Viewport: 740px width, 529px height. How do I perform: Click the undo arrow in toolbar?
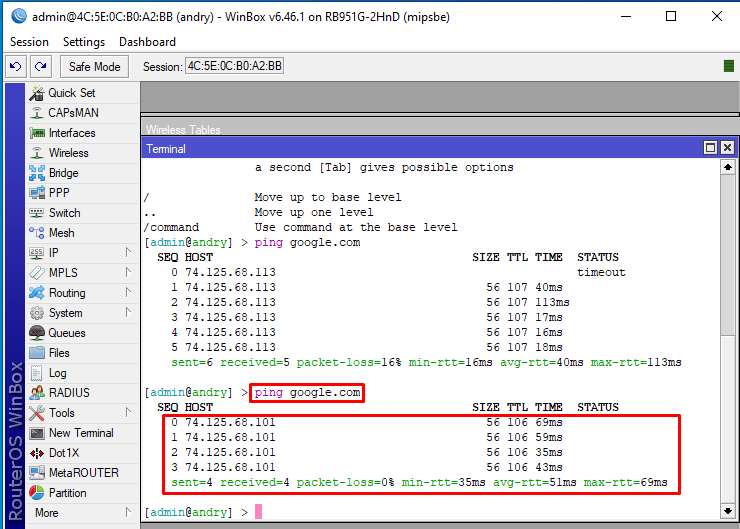(15, 67)
